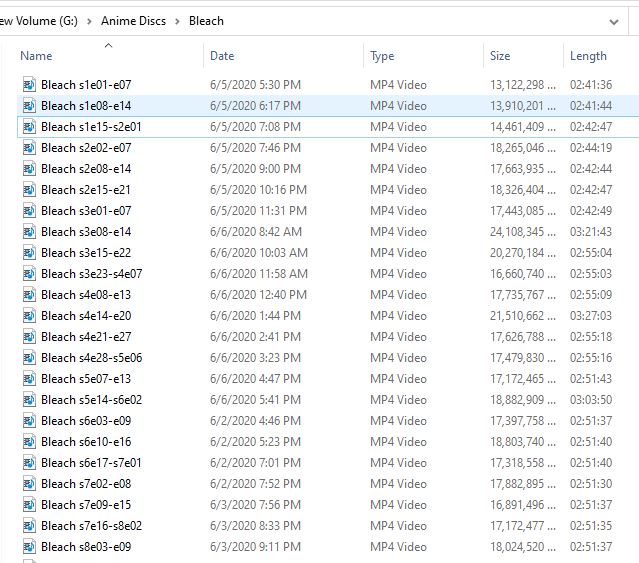Click the MP4 icon of Bleach s6e17-s7e01
The image size is (639, 563).
[x=29, y=463]
